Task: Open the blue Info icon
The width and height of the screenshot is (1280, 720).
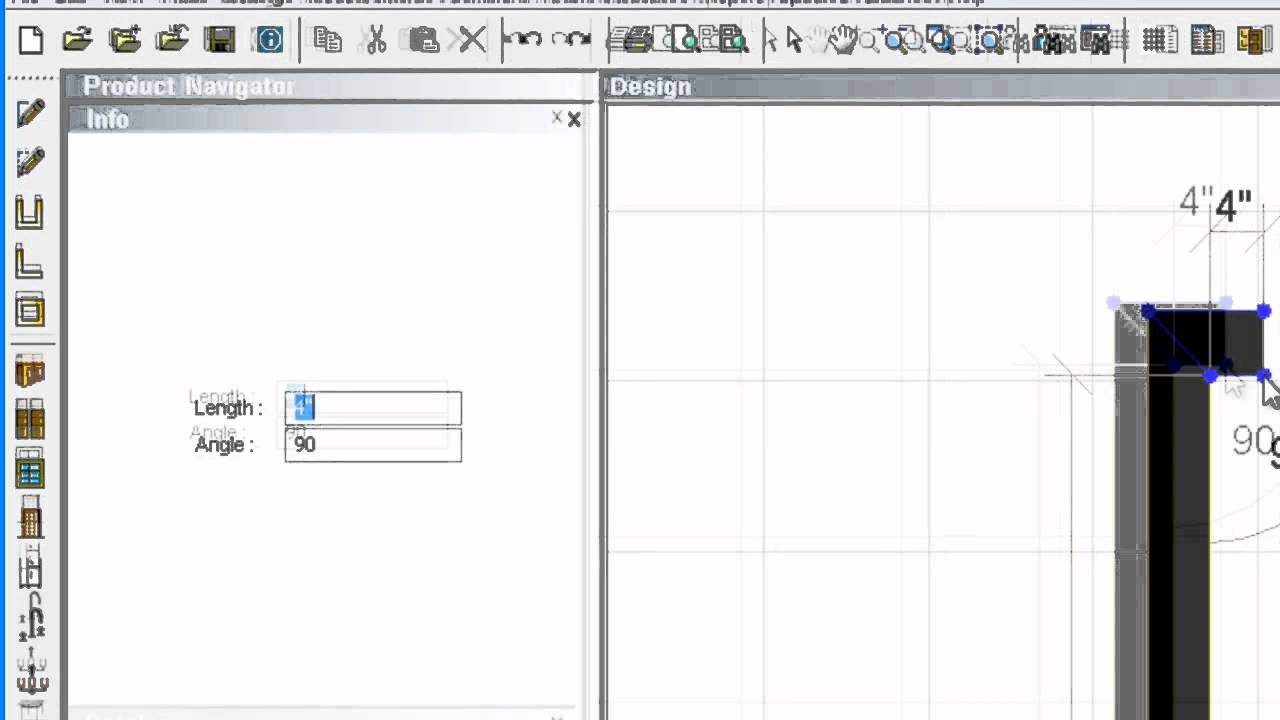Action: point(269,40)
